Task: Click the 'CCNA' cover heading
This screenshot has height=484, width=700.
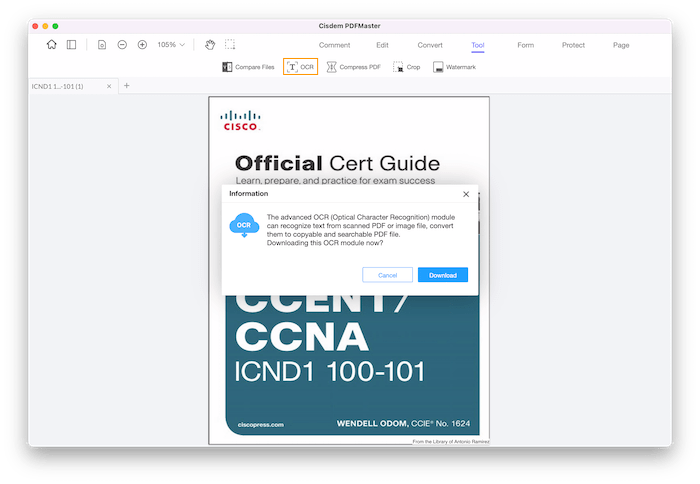Action: point(302,337)
